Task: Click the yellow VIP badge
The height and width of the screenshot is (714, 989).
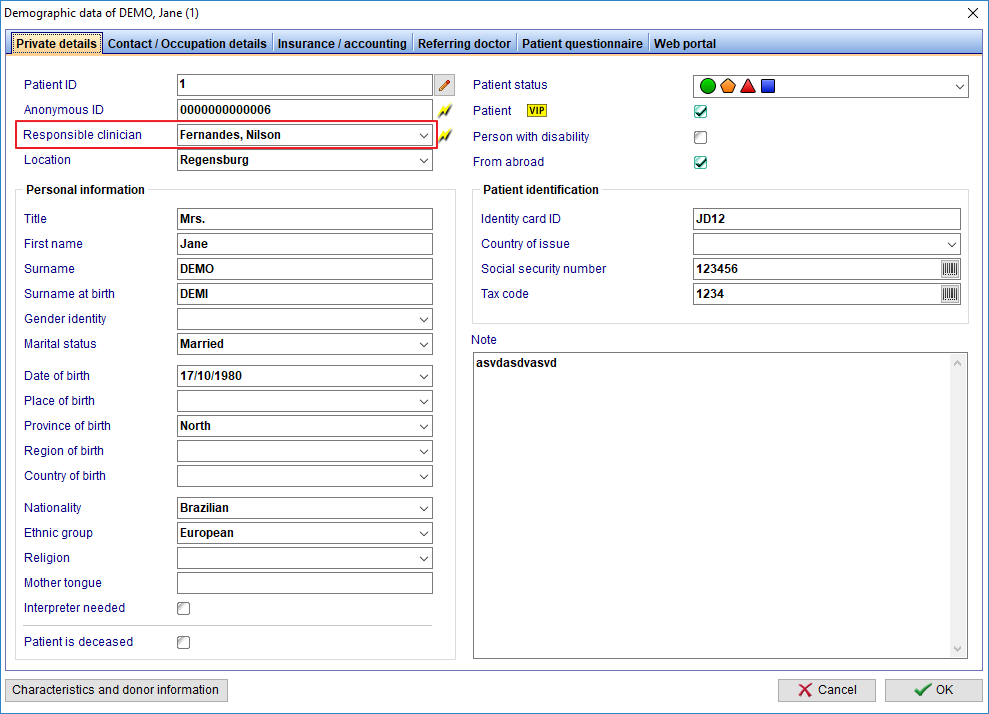Action: click(537, 111)
